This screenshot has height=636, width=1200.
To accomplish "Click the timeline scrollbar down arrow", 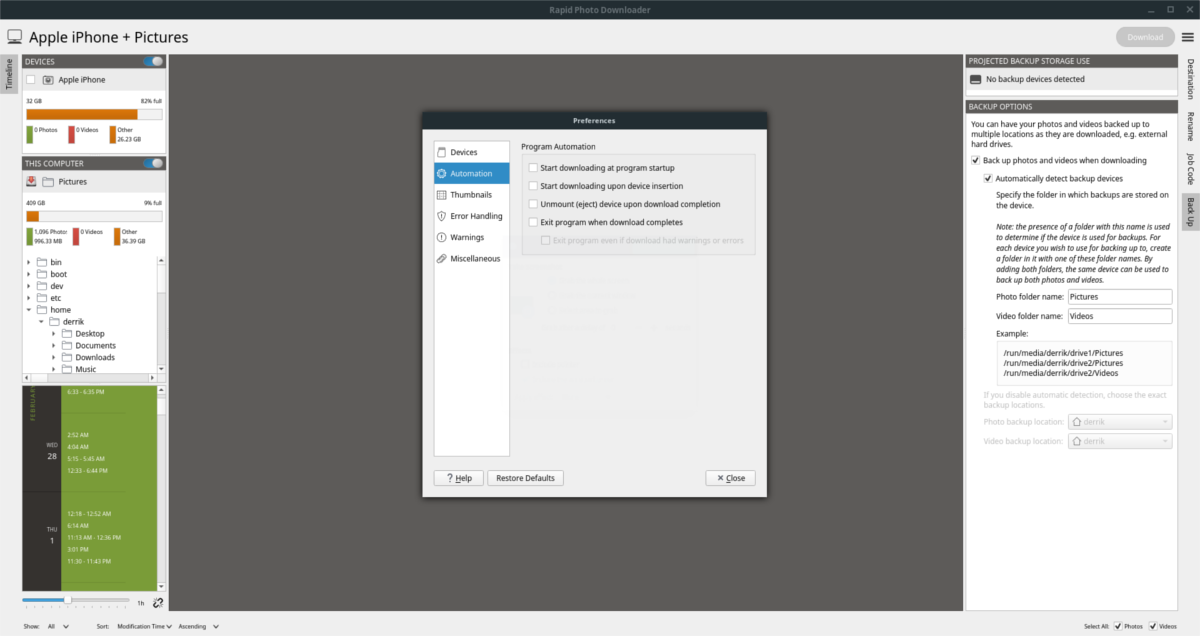I will point(162,586).
